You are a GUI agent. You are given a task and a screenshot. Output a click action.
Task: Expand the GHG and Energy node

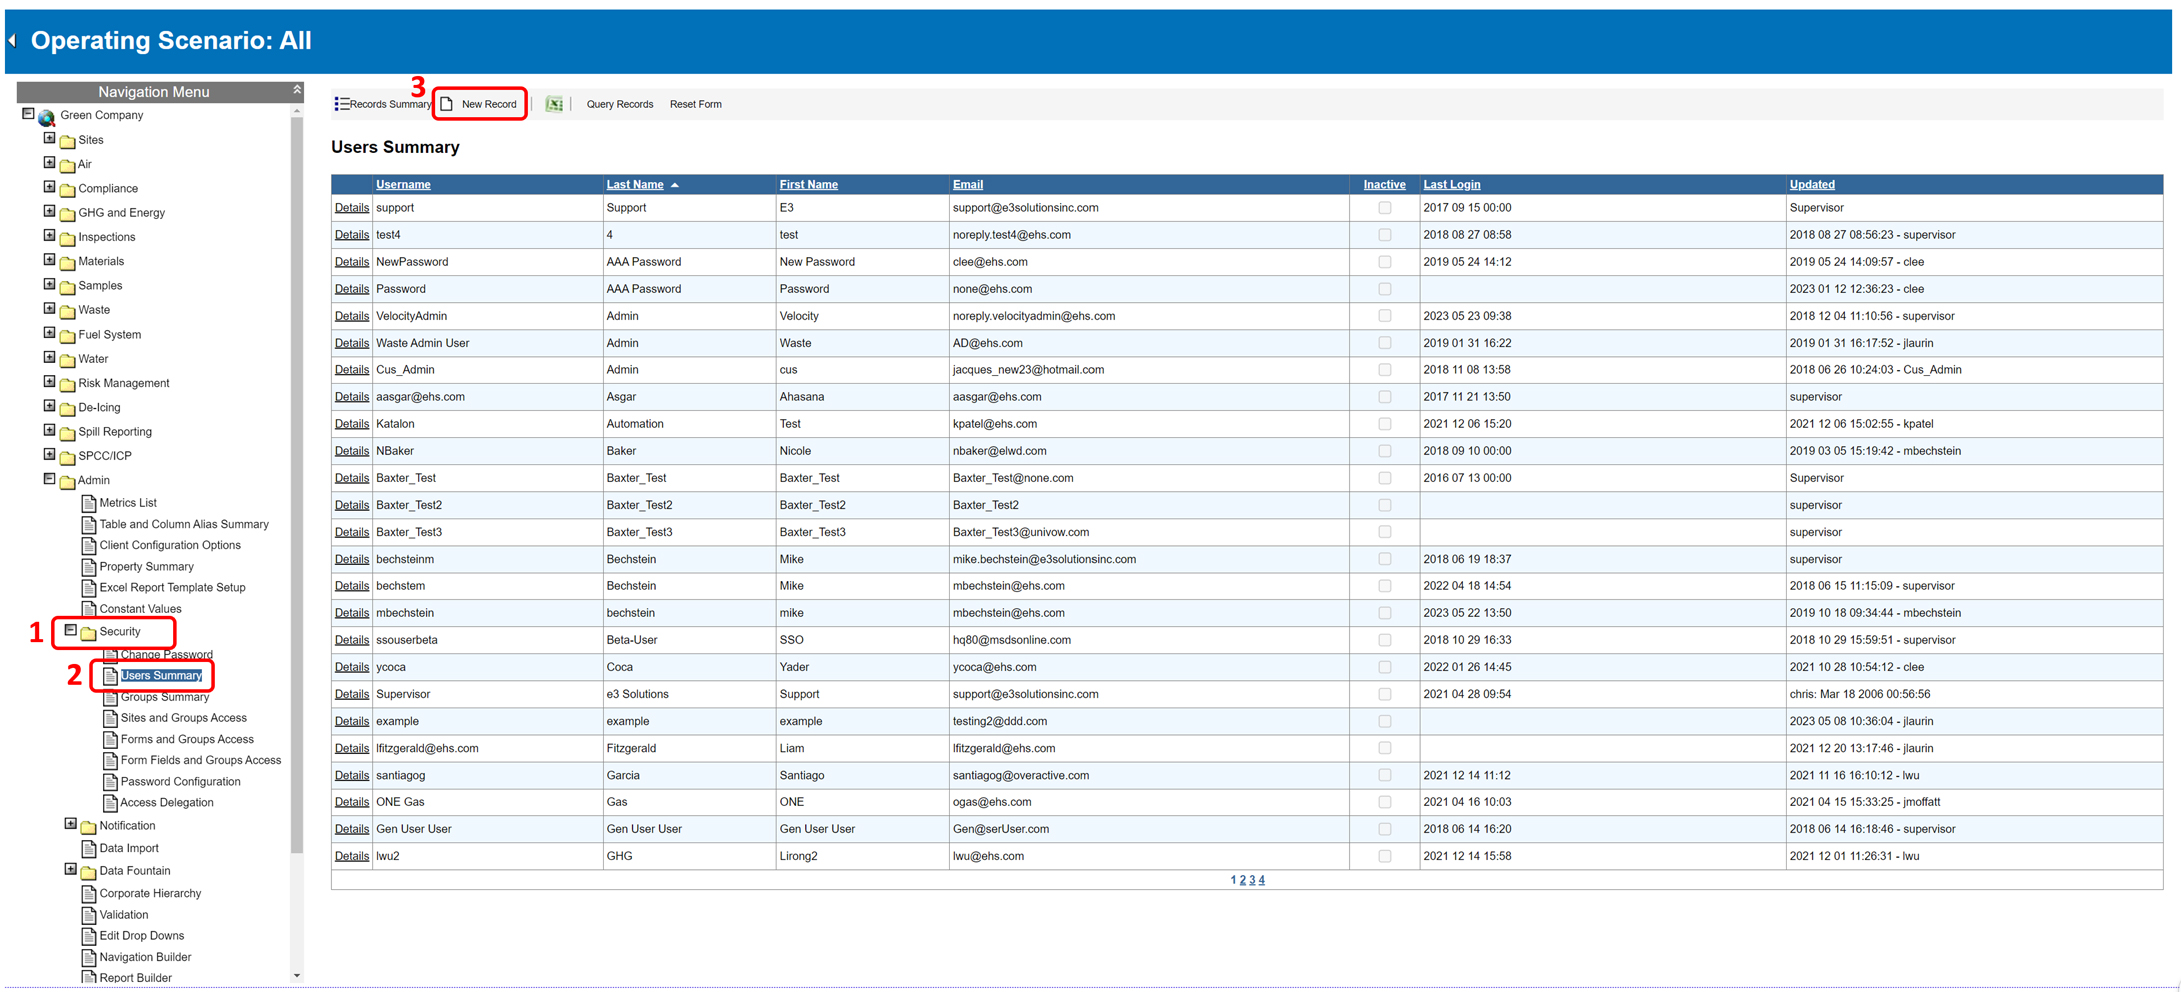pos(49,211)
